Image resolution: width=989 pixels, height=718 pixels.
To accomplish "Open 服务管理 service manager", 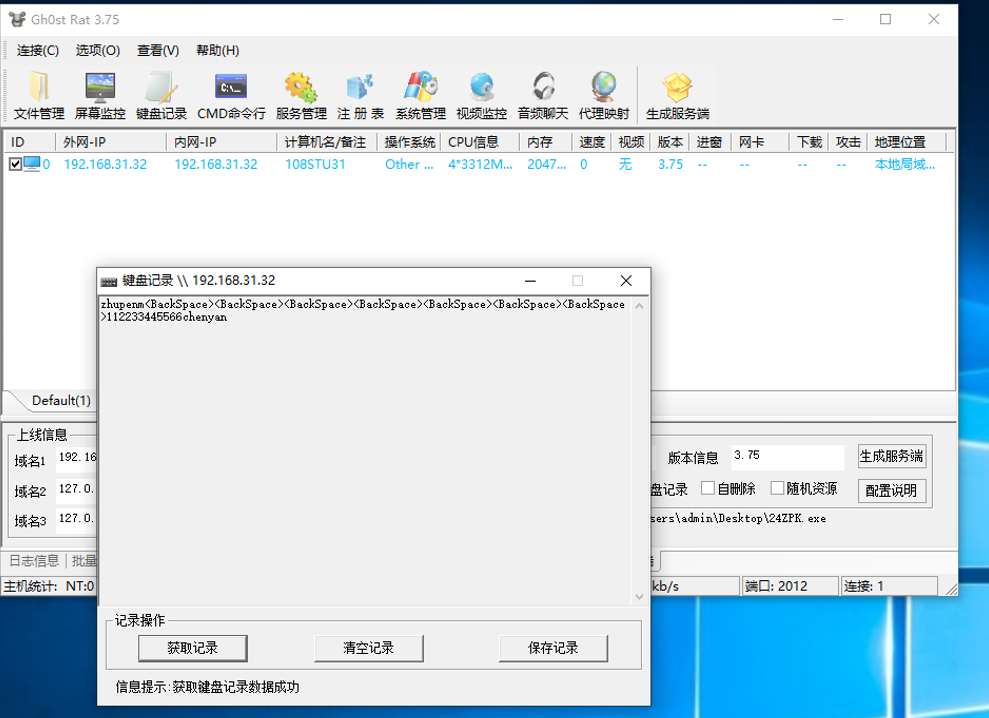I will tap(301, 95).
